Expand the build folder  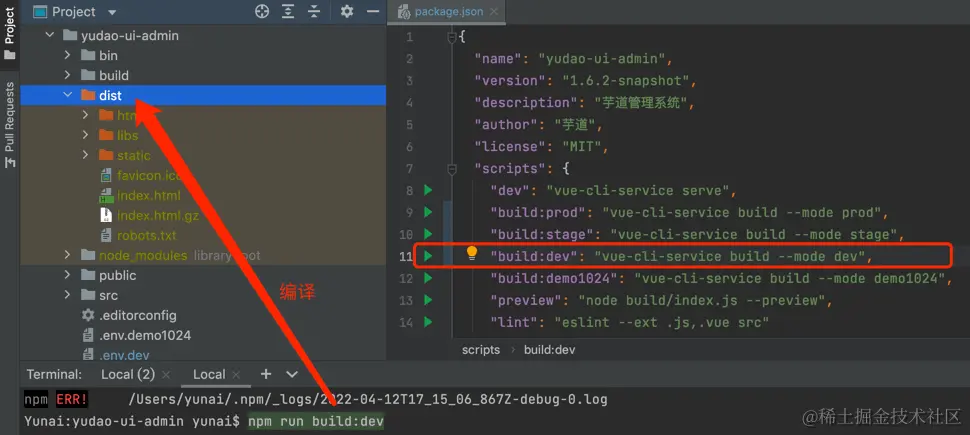(67, 75)
